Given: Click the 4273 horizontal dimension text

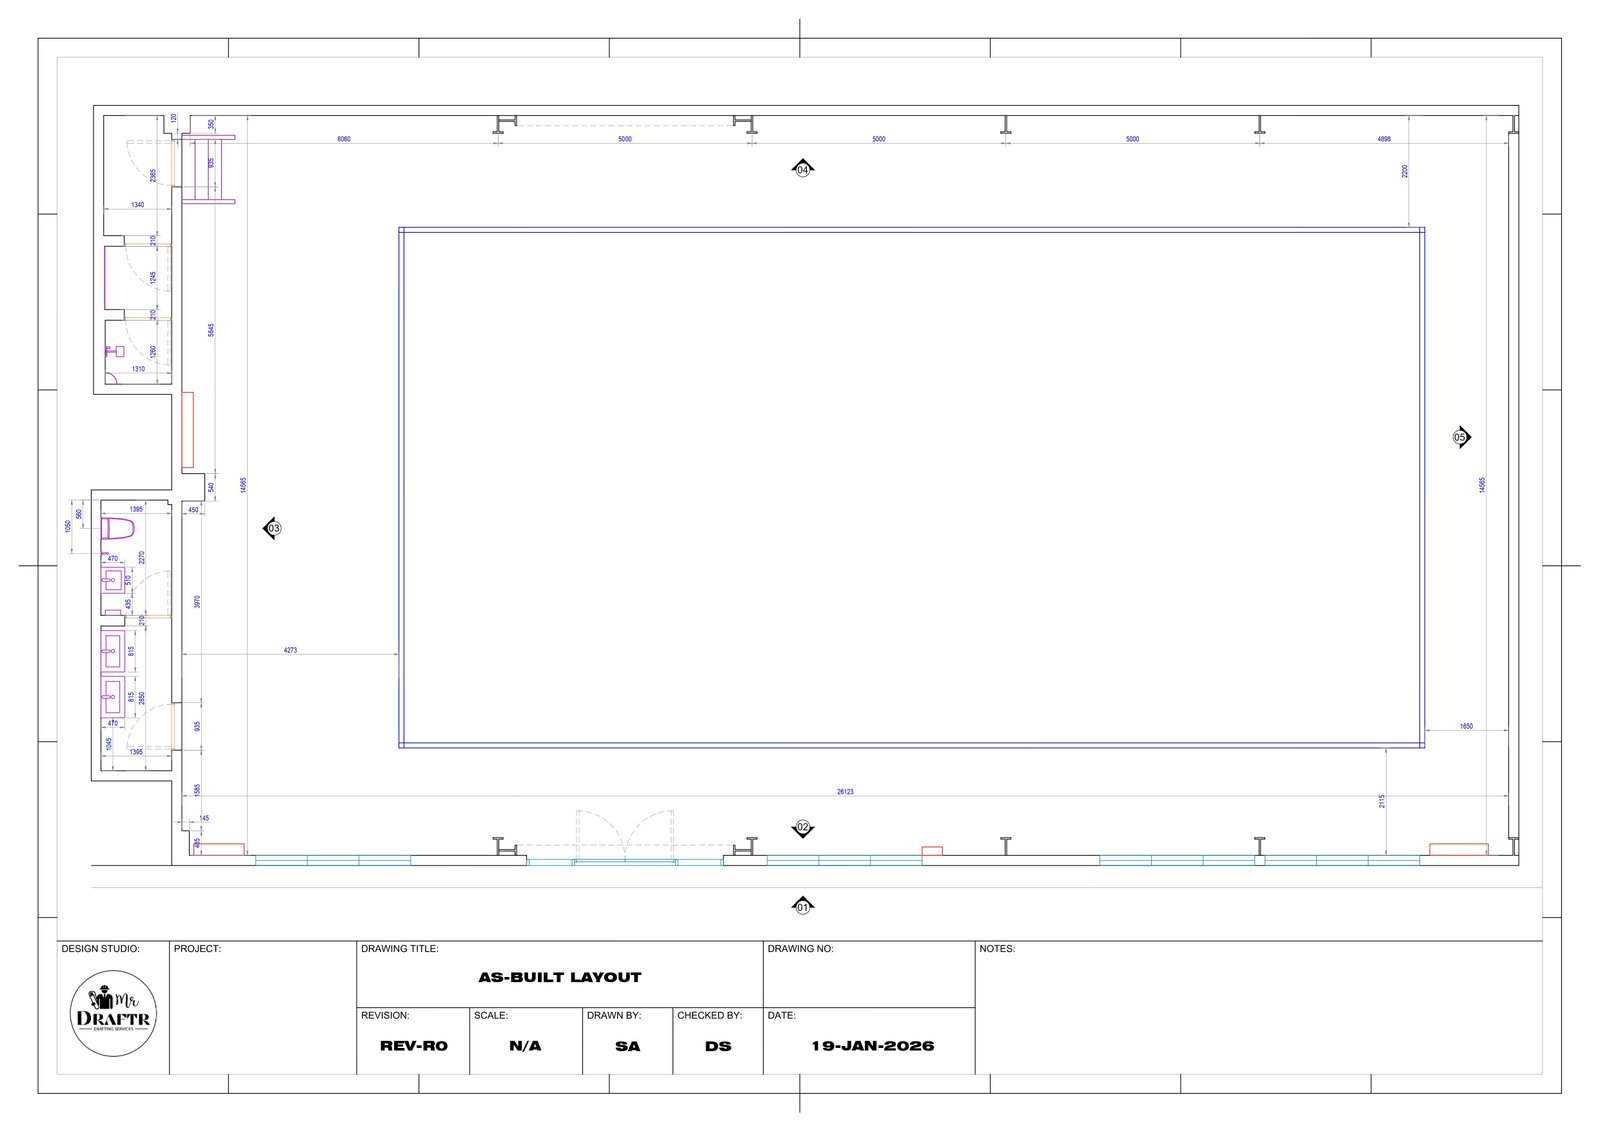Looking at the screenshot, I should pos(290,650).
